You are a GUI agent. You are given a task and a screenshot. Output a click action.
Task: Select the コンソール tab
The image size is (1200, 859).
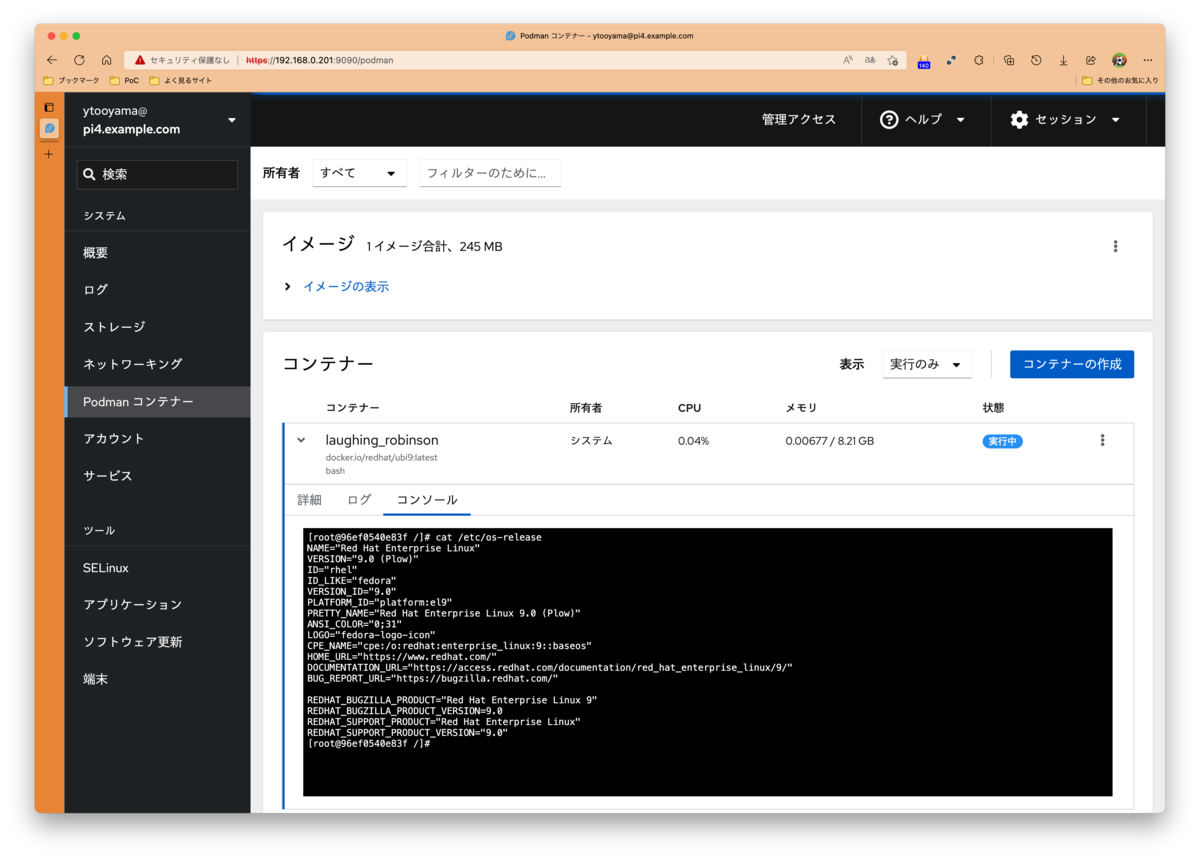[x=427, y=500]
